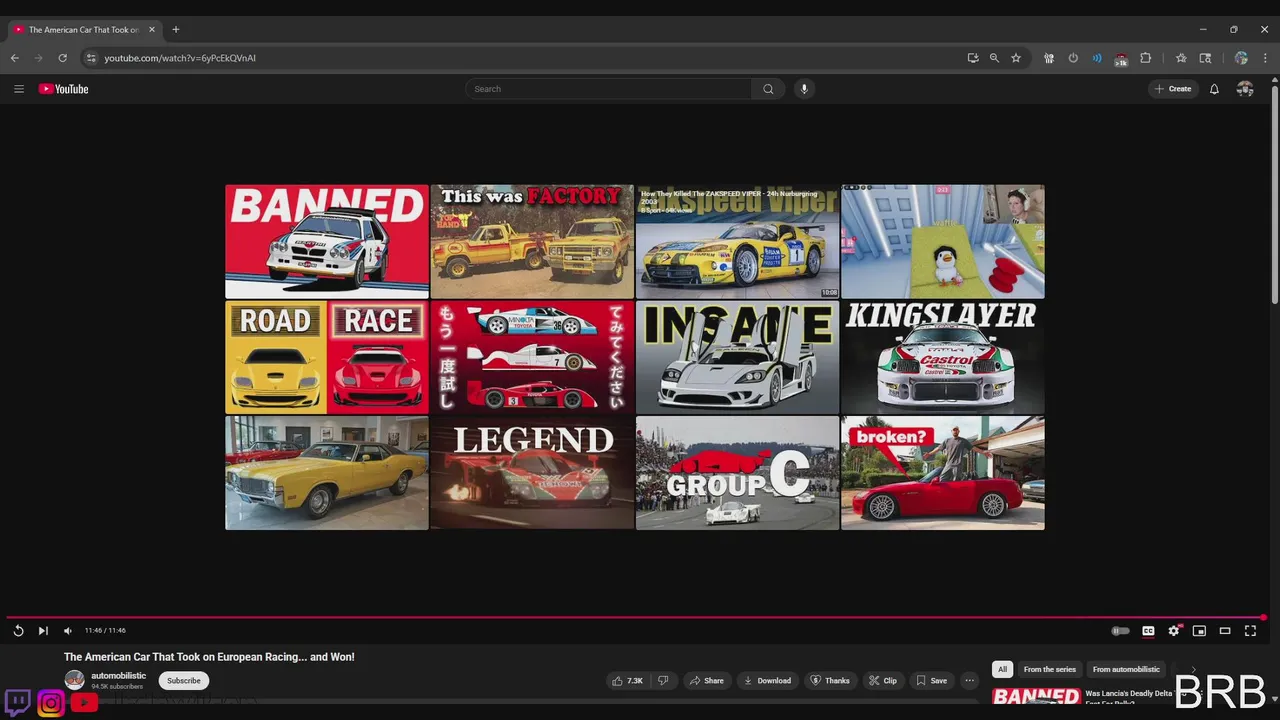Click the Clip button
Viewport: 1280px width, 720px height.
point(883,681)
